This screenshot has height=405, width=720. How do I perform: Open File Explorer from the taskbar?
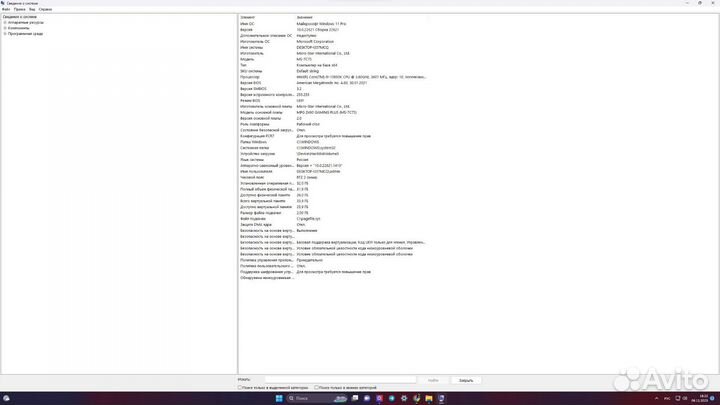(x=429, y=398)
